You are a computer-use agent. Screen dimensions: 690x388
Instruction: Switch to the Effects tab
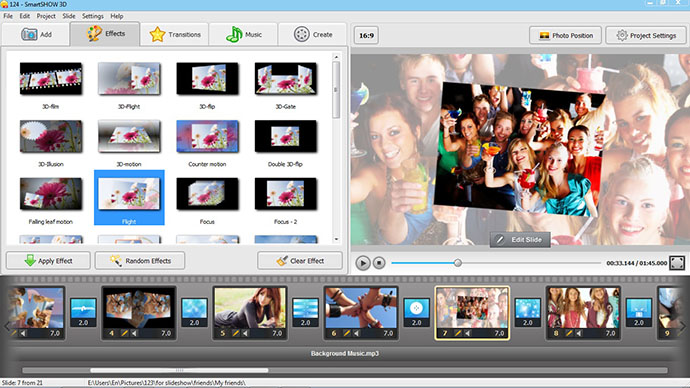[105, 34]
